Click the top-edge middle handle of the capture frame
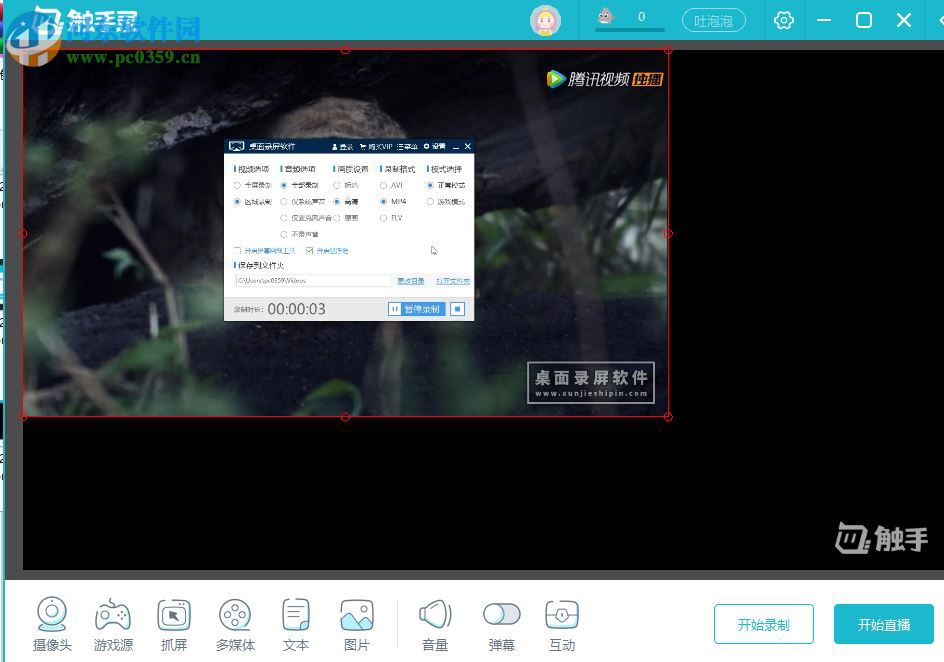This screenshot has height=662, width=944. (x=346, y=50)
